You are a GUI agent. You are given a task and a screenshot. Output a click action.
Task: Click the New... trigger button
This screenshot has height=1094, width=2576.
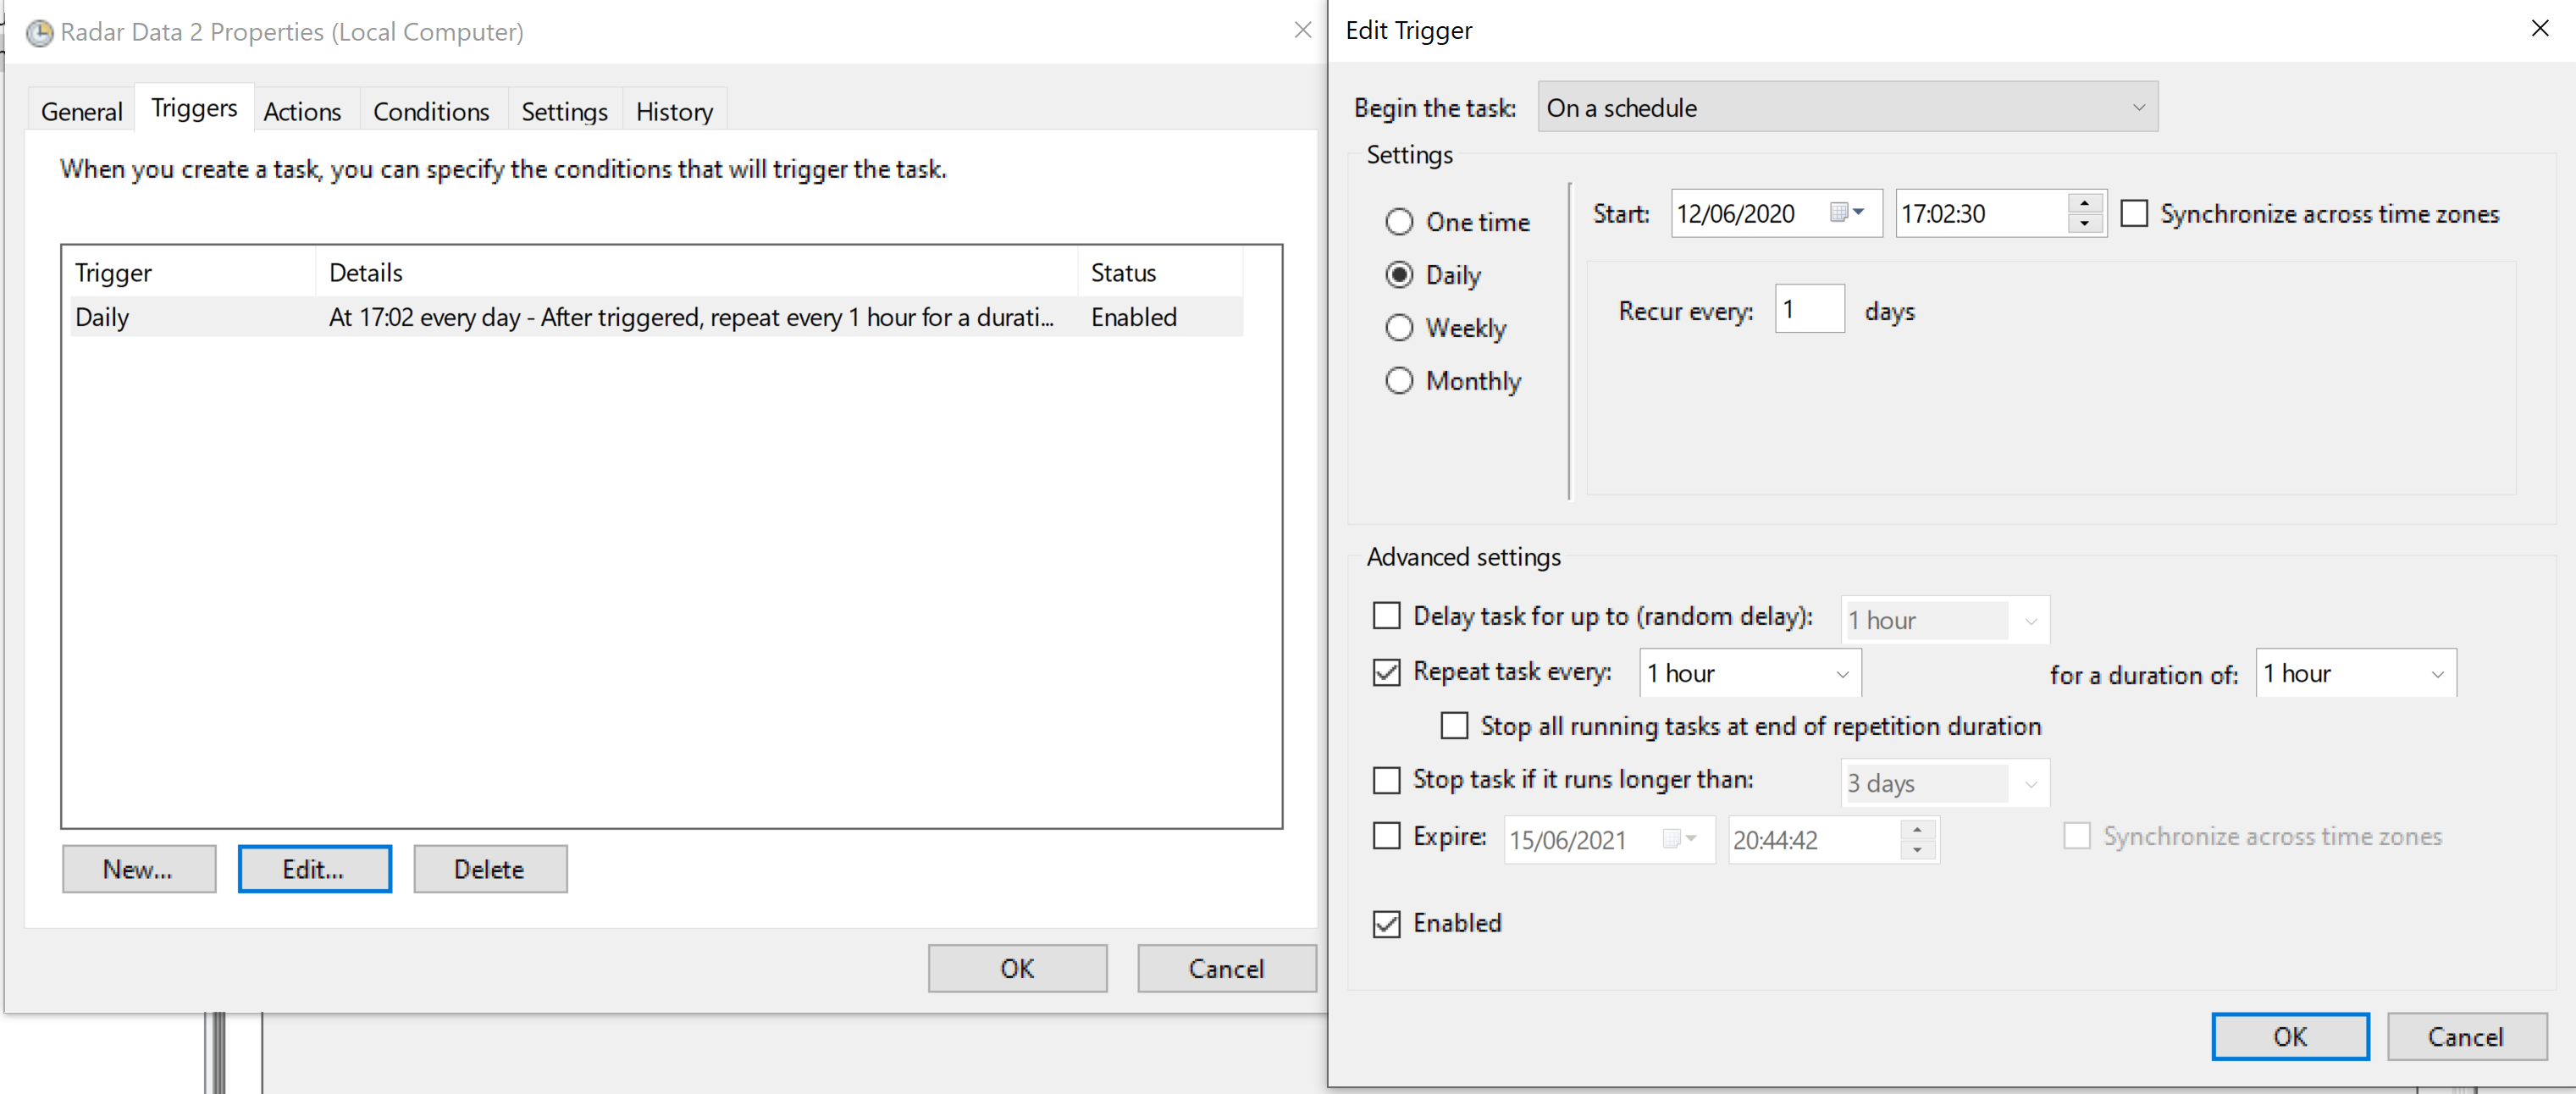click(138, 869)
